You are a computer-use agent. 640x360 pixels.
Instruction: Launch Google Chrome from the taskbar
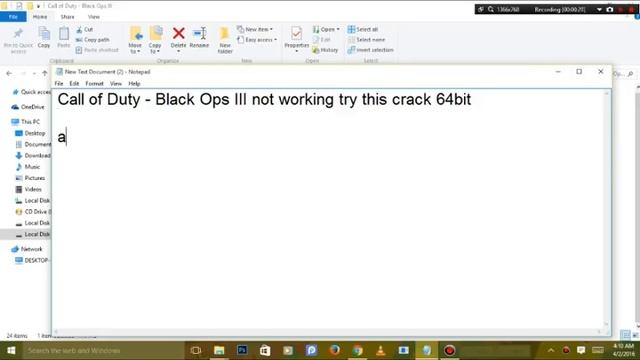pyautogui.click(x=358, y=350)
